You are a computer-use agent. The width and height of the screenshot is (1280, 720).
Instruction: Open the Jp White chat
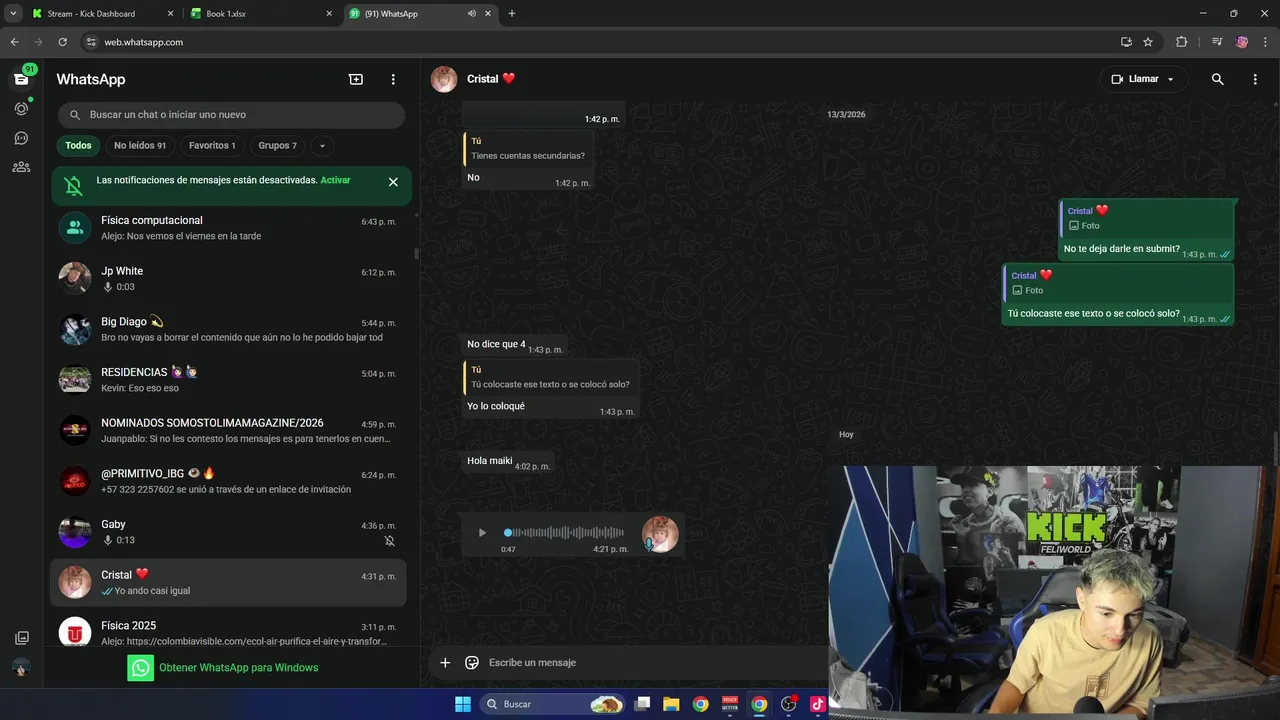pyautogui.click(x=228, y=279)
